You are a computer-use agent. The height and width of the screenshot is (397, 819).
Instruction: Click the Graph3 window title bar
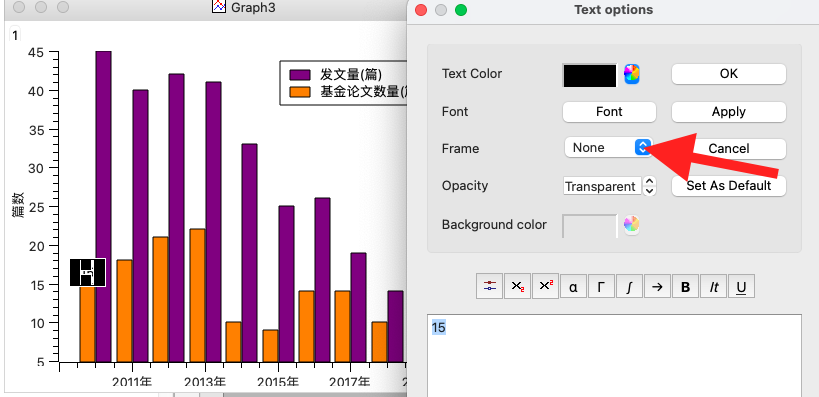point(206,7)
